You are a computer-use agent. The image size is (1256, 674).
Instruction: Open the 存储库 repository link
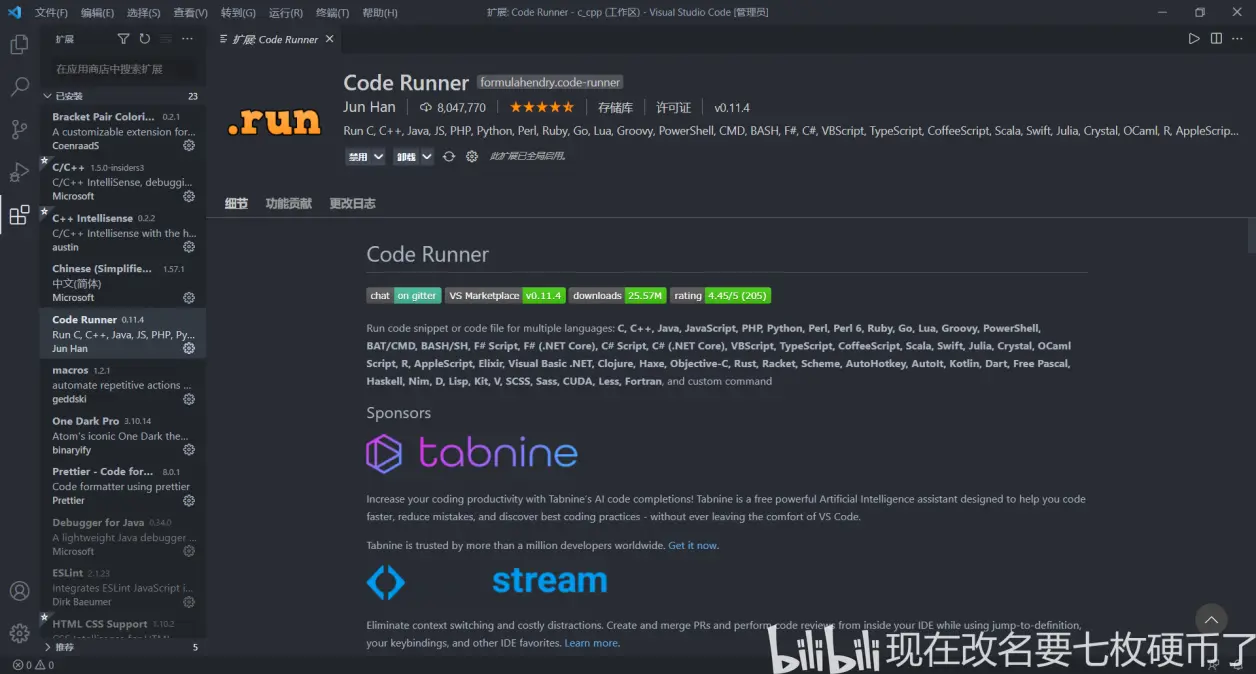pos(615,107)
